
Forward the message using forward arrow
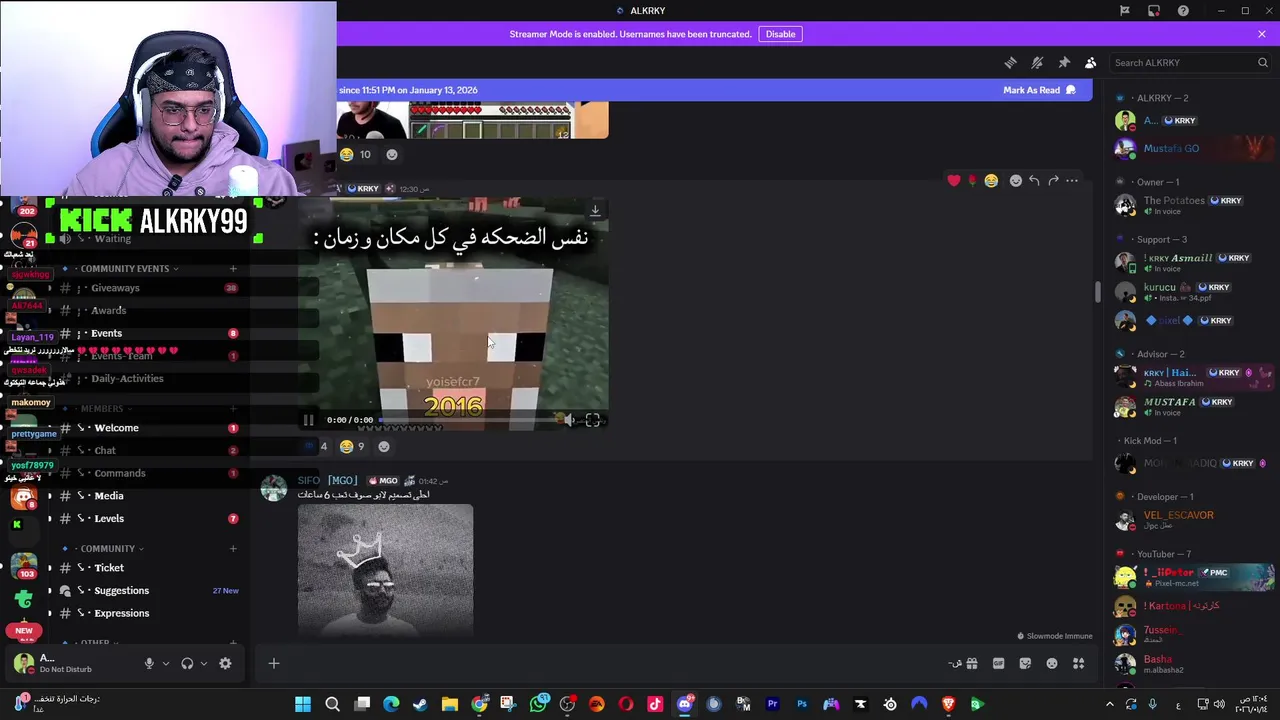tap(1053, 181)
